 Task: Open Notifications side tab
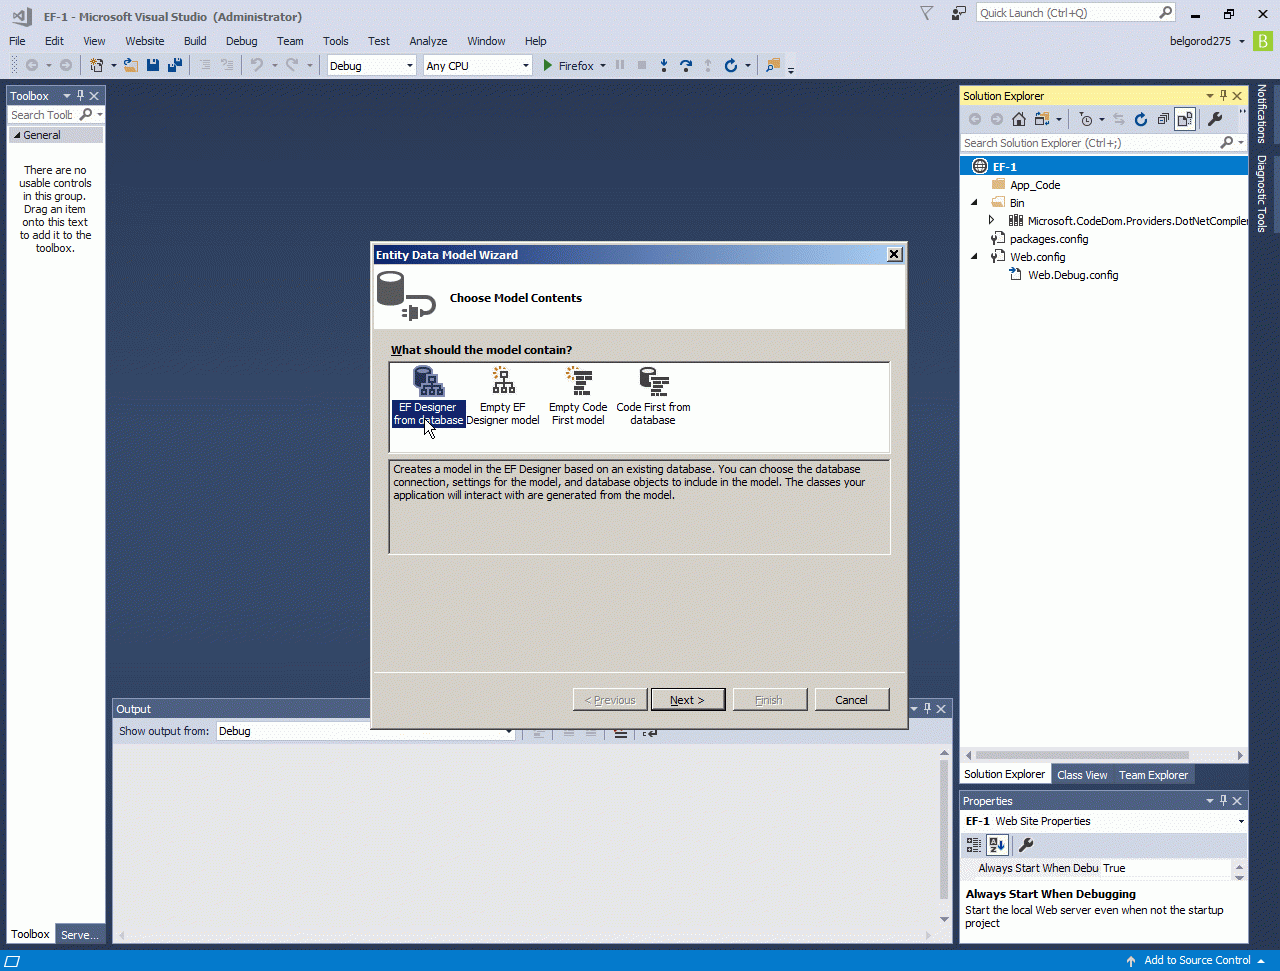click(x=1262, y=114)
